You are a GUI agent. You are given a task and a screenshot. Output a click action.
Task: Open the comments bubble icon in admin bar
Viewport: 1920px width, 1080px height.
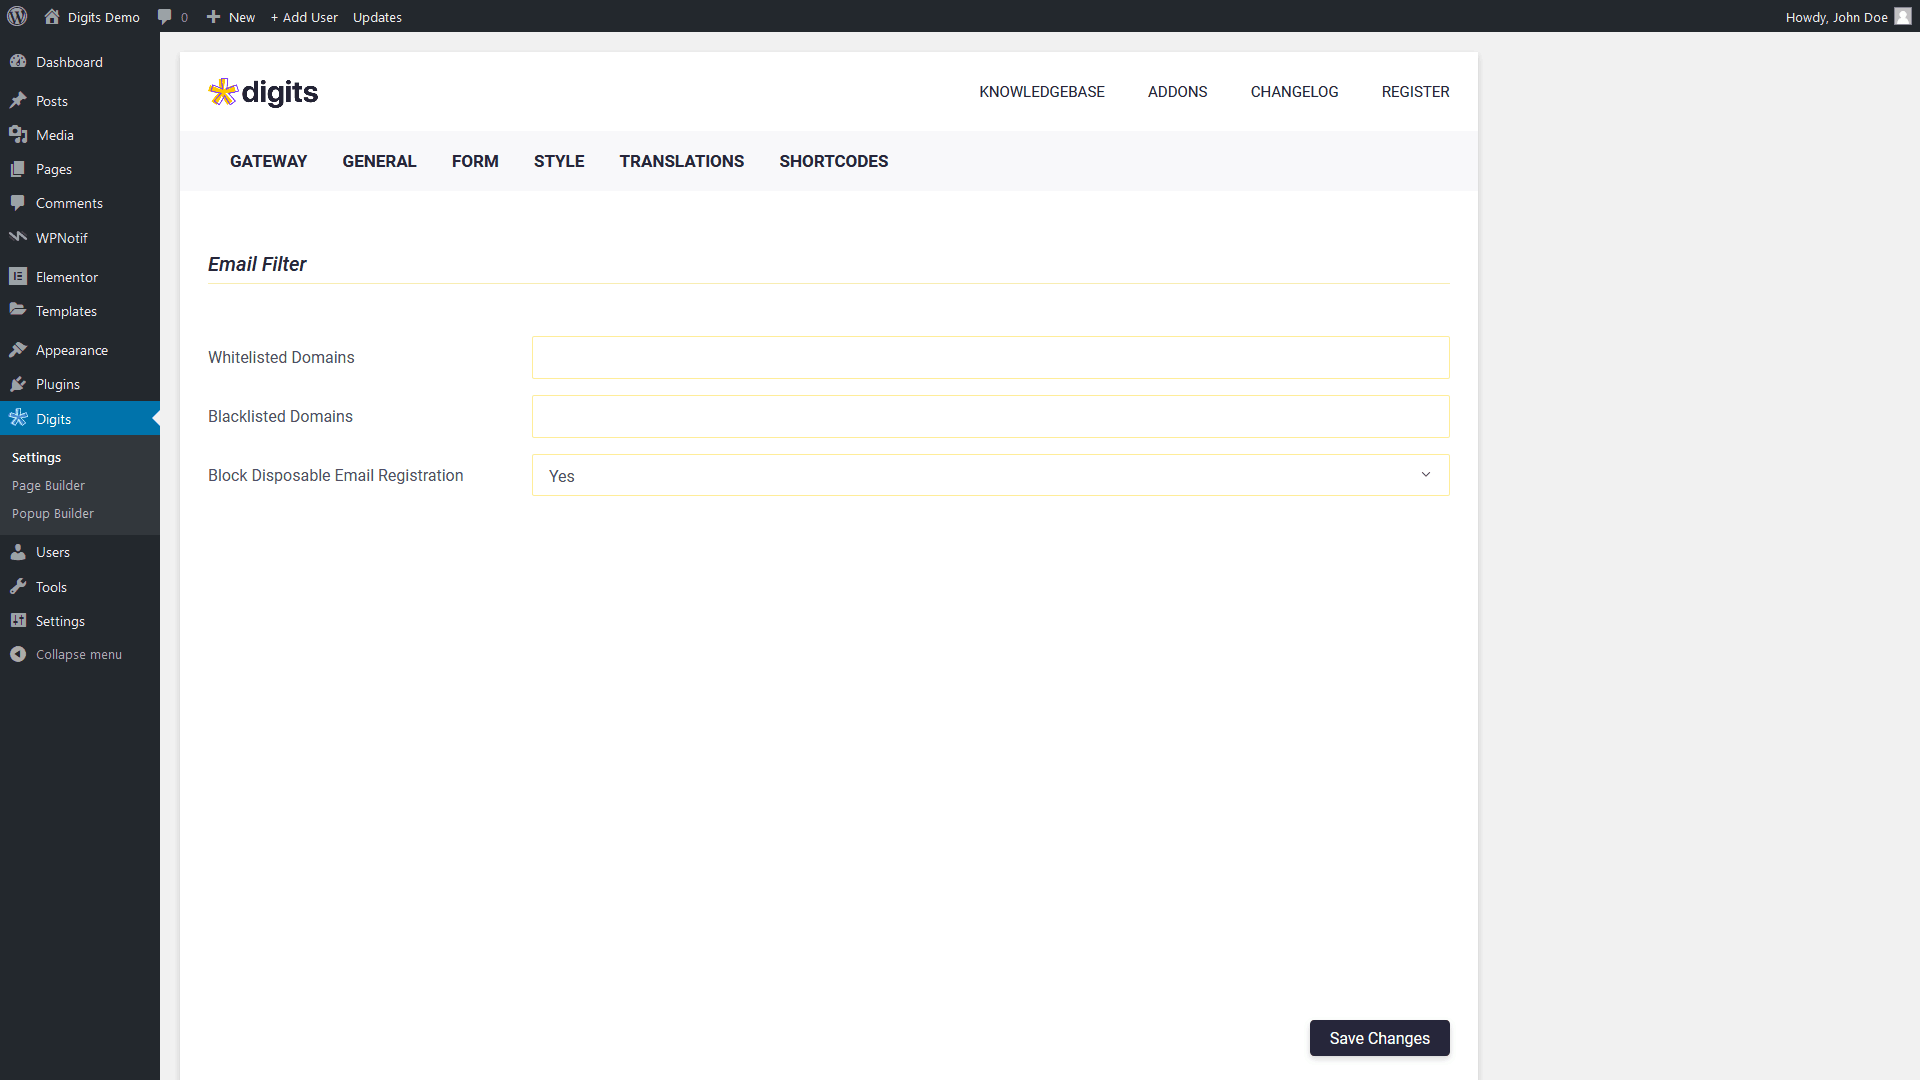coord(165,16)
